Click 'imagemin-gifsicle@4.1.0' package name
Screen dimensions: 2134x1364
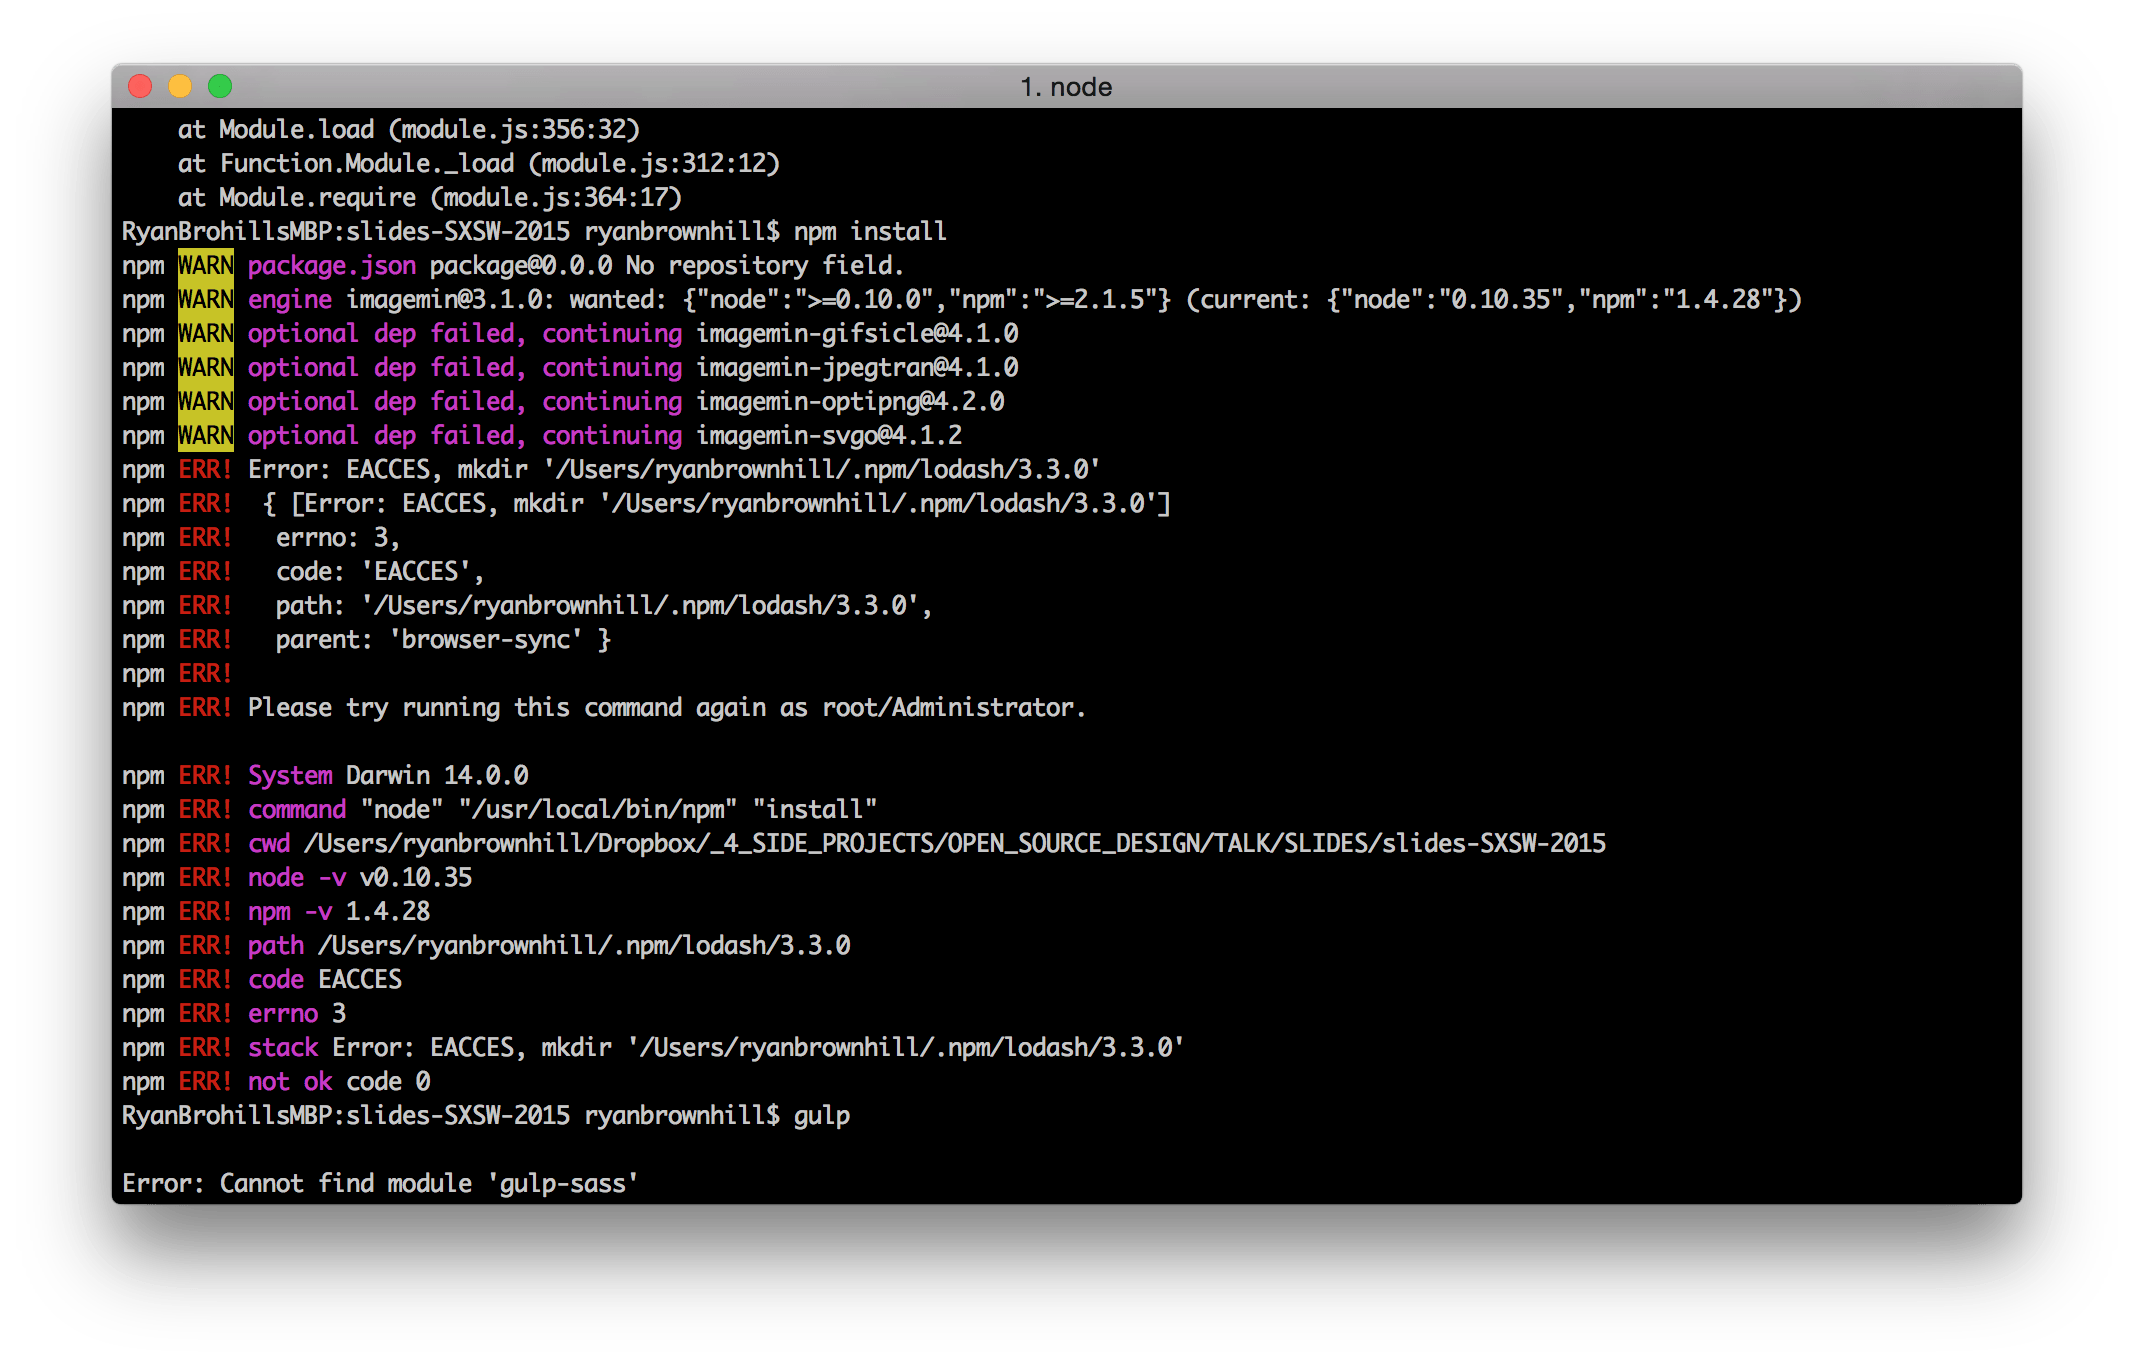coord(857,334)
